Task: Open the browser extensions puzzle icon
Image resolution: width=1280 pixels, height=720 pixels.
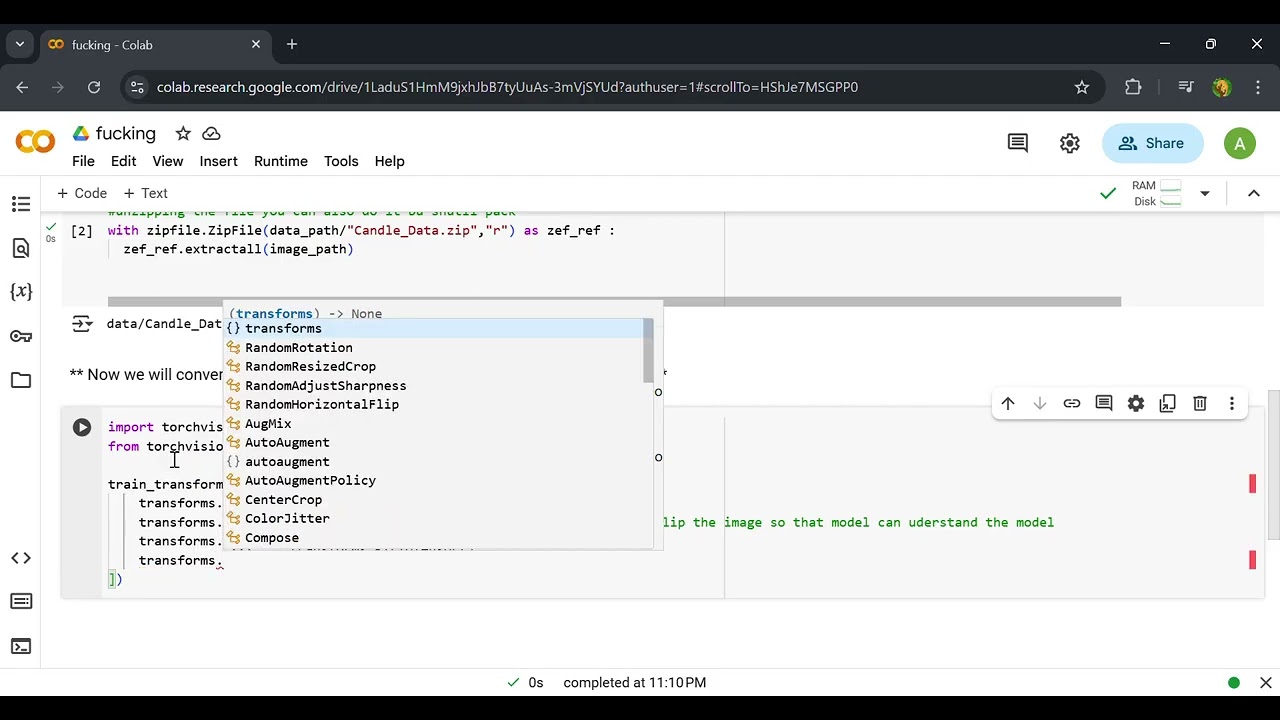Action: tap(1133, 87)
